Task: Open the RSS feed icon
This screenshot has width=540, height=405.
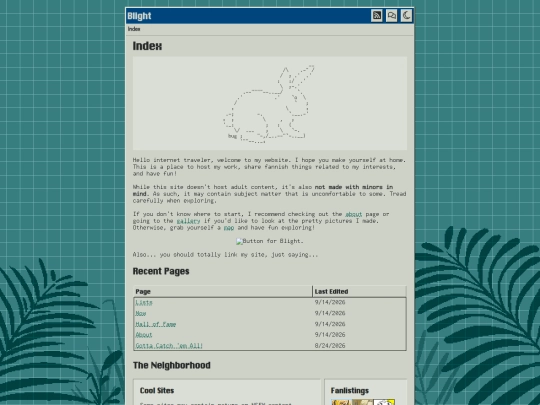Action: click(377, 15)
